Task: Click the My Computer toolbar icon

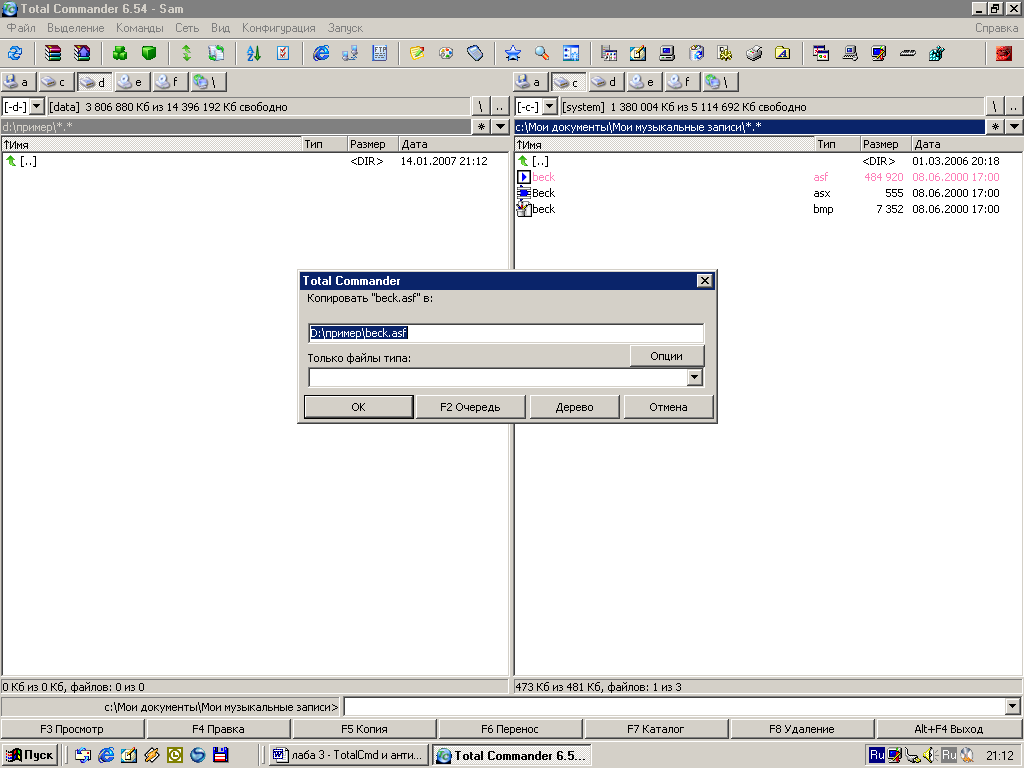Action: (x=667, y=54)
